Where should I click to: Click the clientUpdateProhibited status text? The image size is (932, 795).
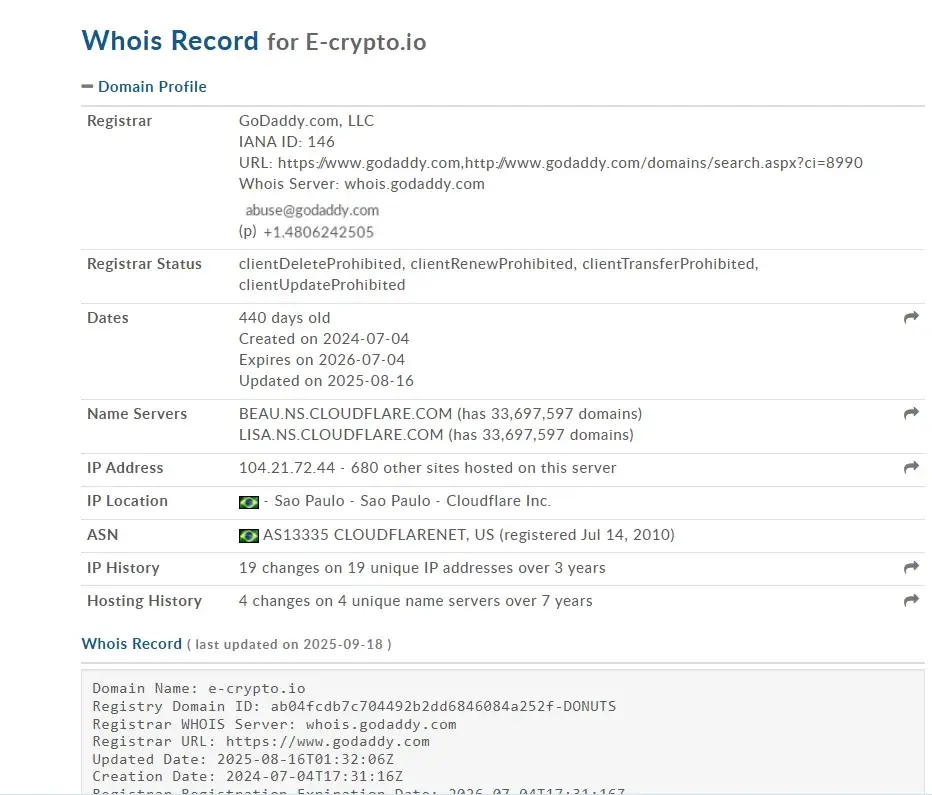point(322,285)
